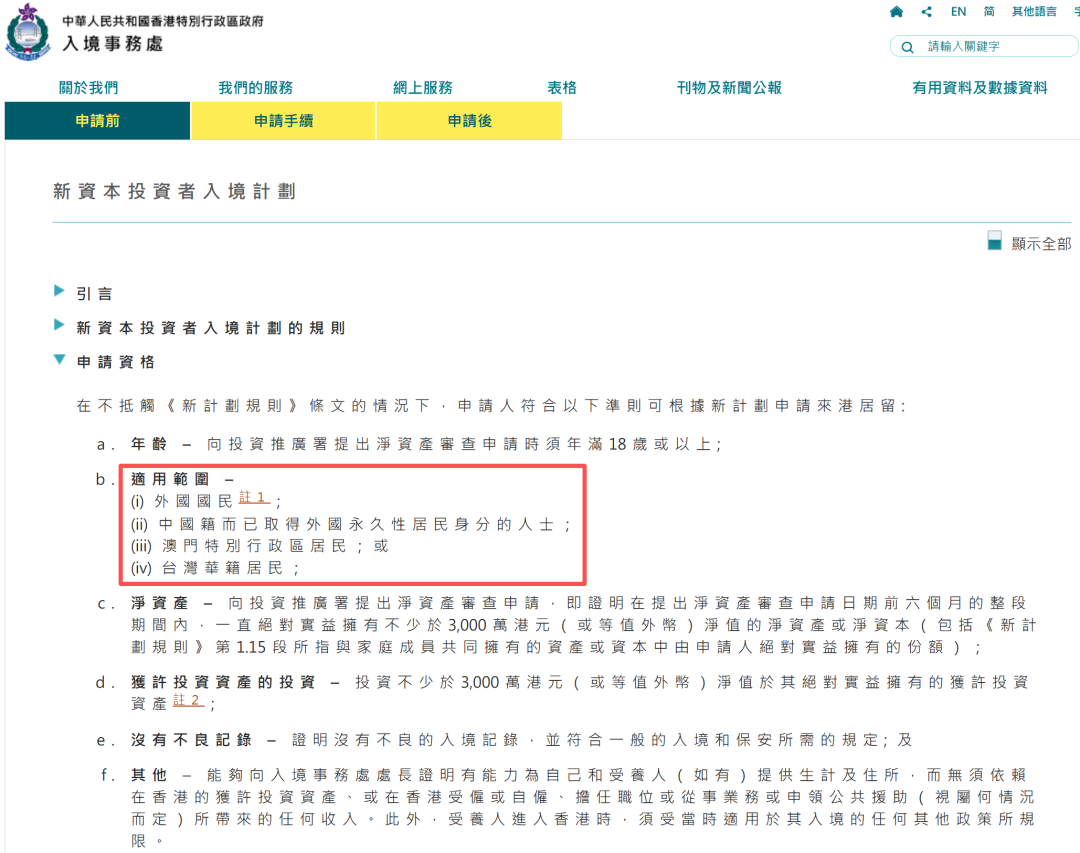The height and width of the screenshot is (853, 1080).
Task: Open the 關於我們 menu
Action: pyautogui.click(x=88, y=88)
